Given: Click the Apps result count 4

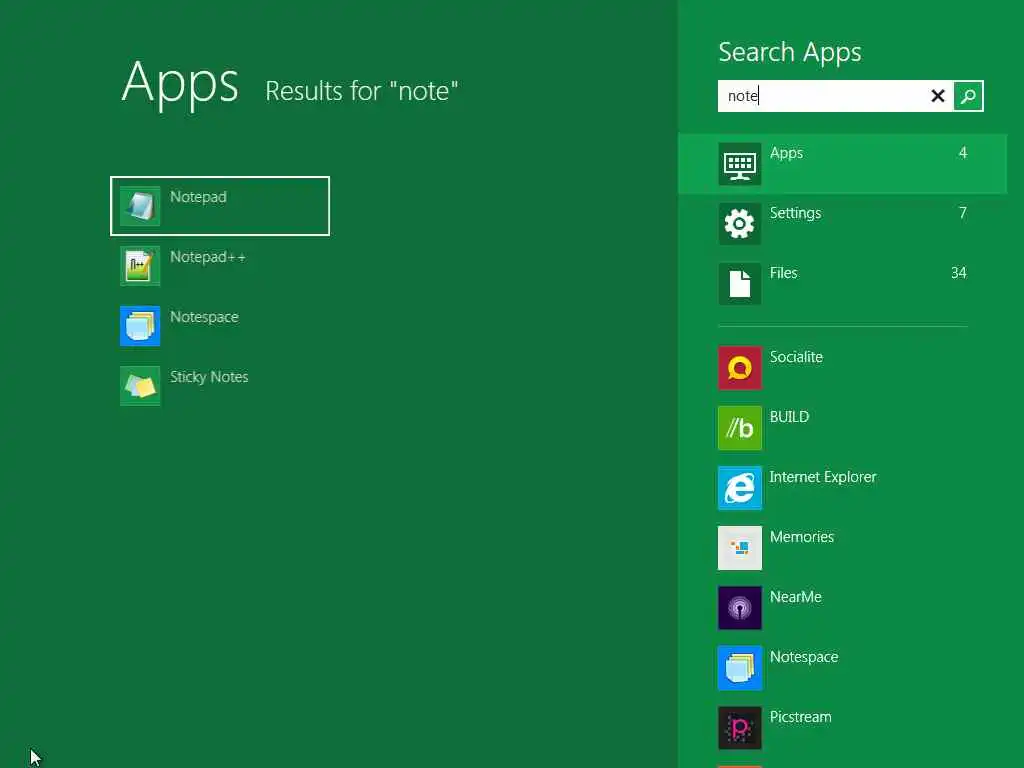Looking at the screenshot, I should tap(963, 153).
